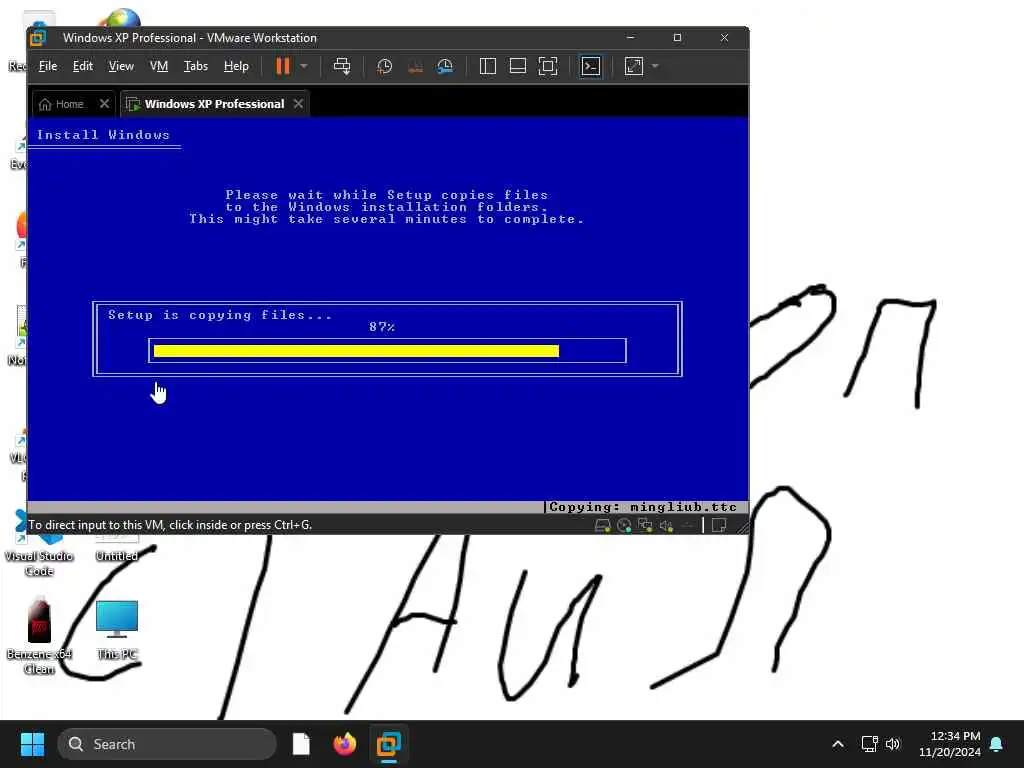Click the 'To direct input to this VM' hint text

click(170, 525)
